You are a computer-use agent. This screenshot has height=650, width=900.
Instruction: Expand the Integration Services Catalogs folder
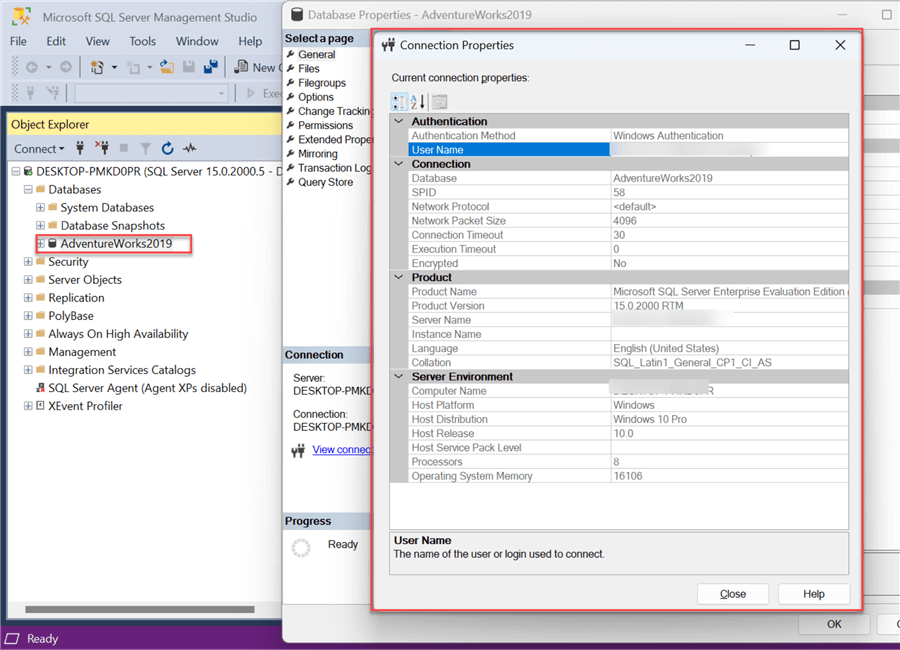coord(28,370)
